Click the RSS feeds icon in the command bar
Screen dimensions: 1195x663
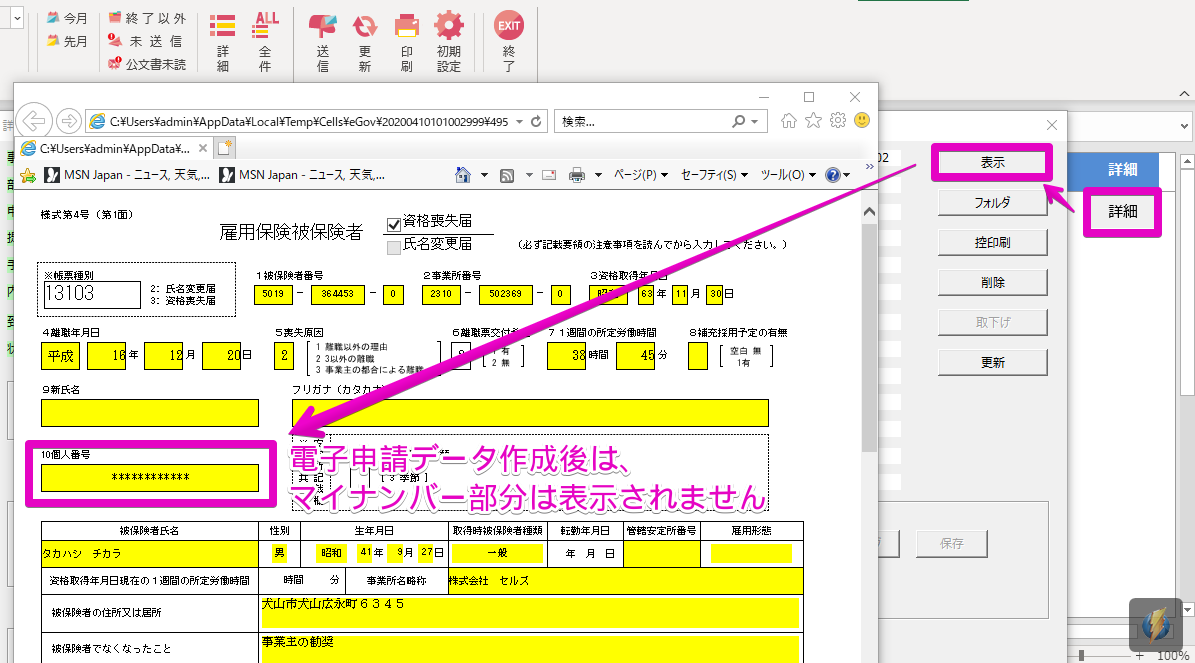pyautogui.click(x=507, y=175)
